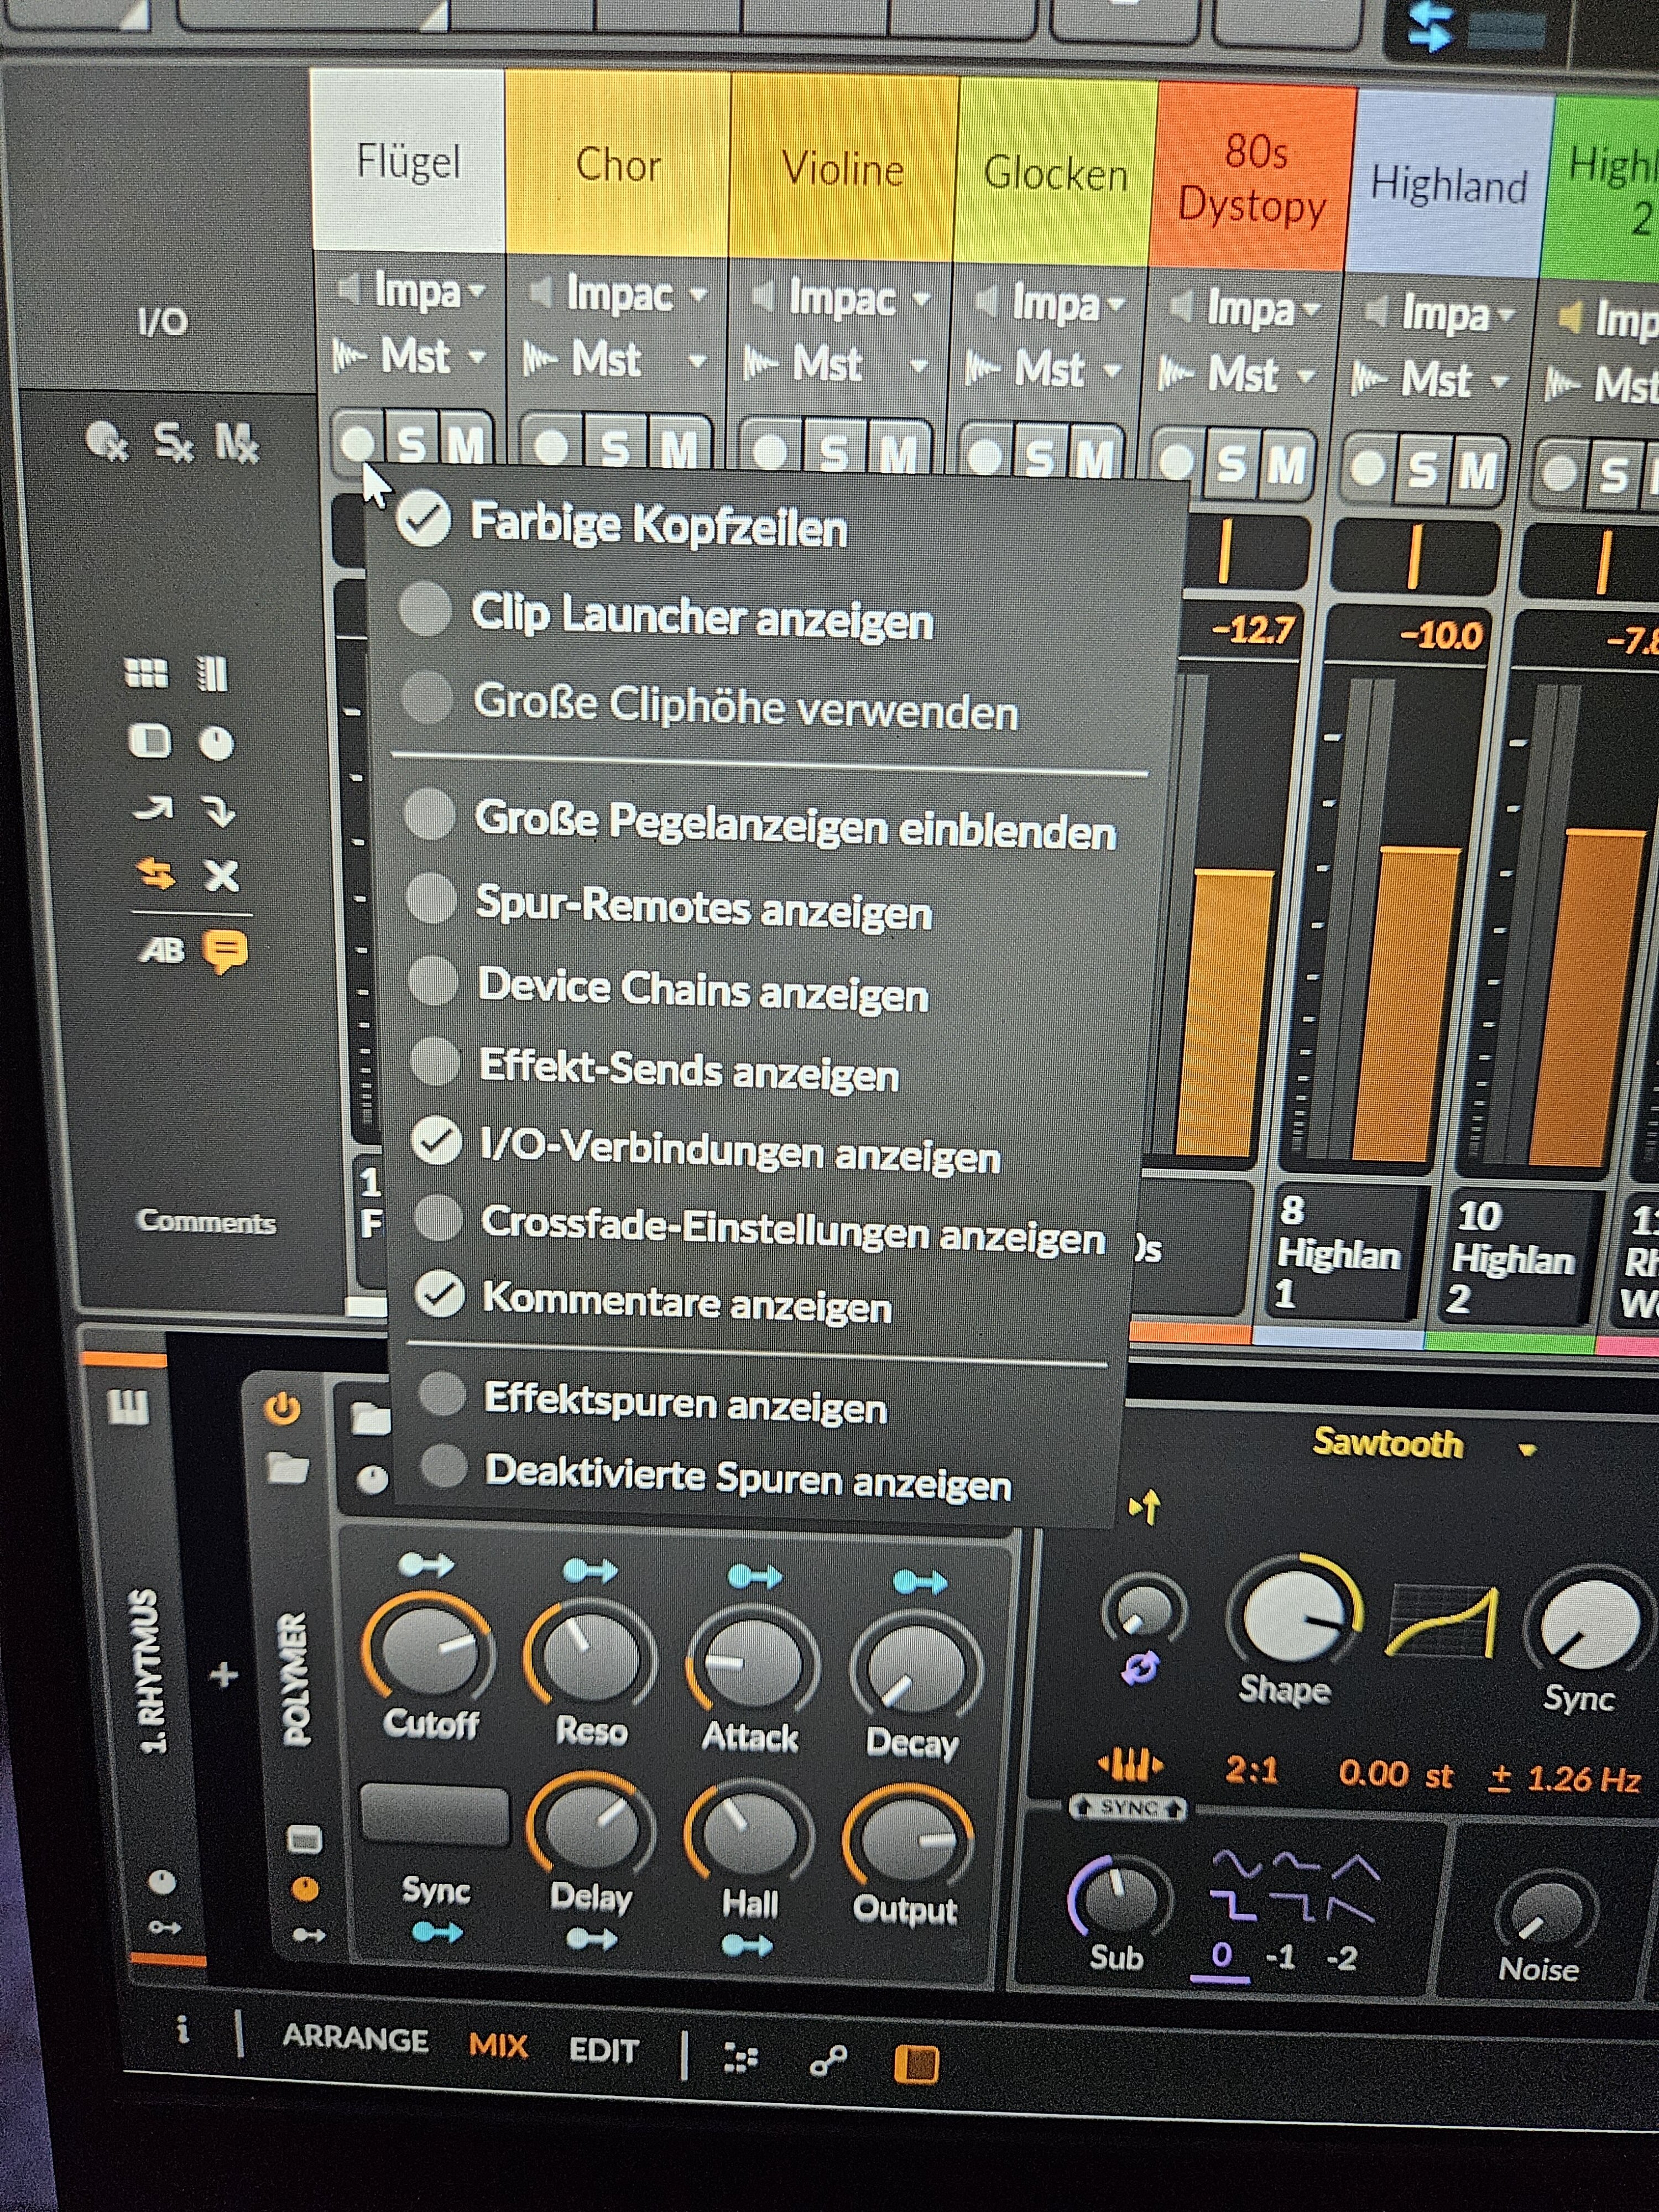
Task: Toggle the remote controls knob icon in sidebar
Action: [216, 743]
